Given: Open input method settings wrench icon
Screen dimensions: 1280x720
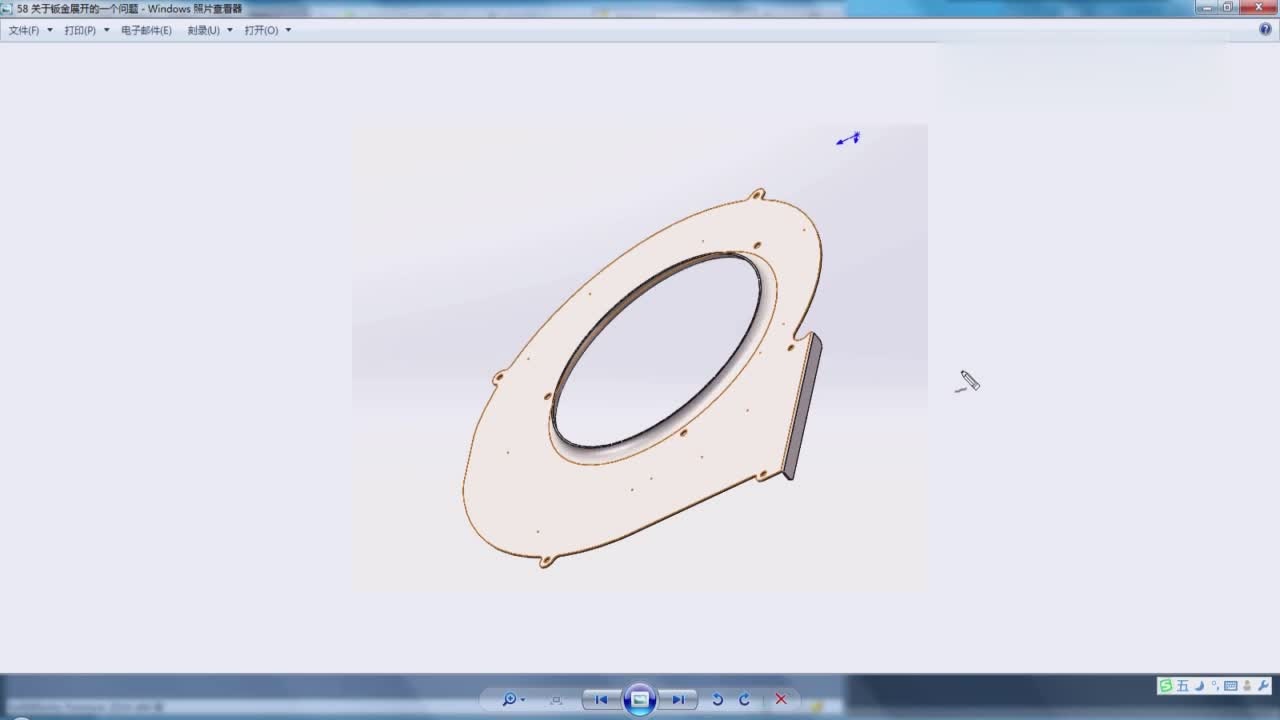Looking at the screenshot, I should click(1263, 686).
